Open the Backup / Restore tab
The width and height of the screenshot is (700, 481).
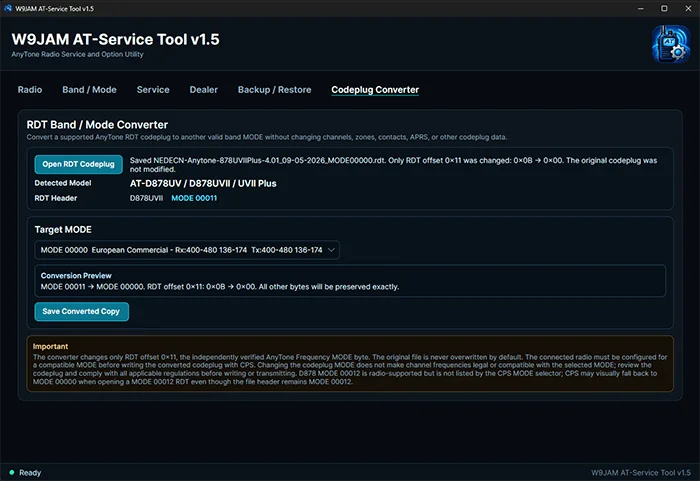[x=275, y=90]
